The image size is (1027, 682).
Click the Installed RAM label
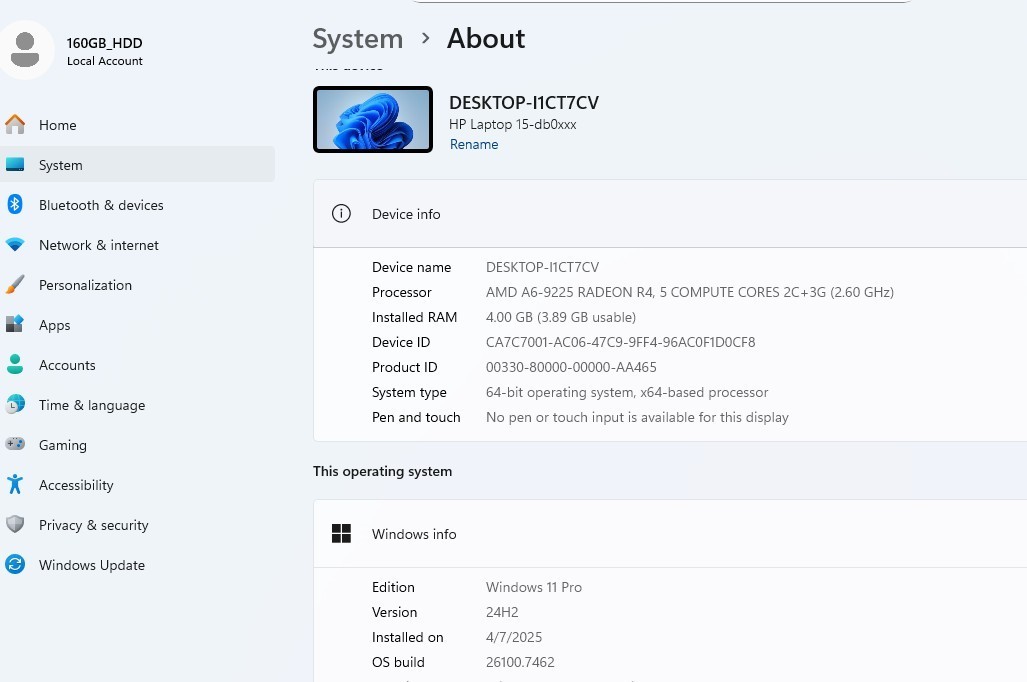pos(415,316)
